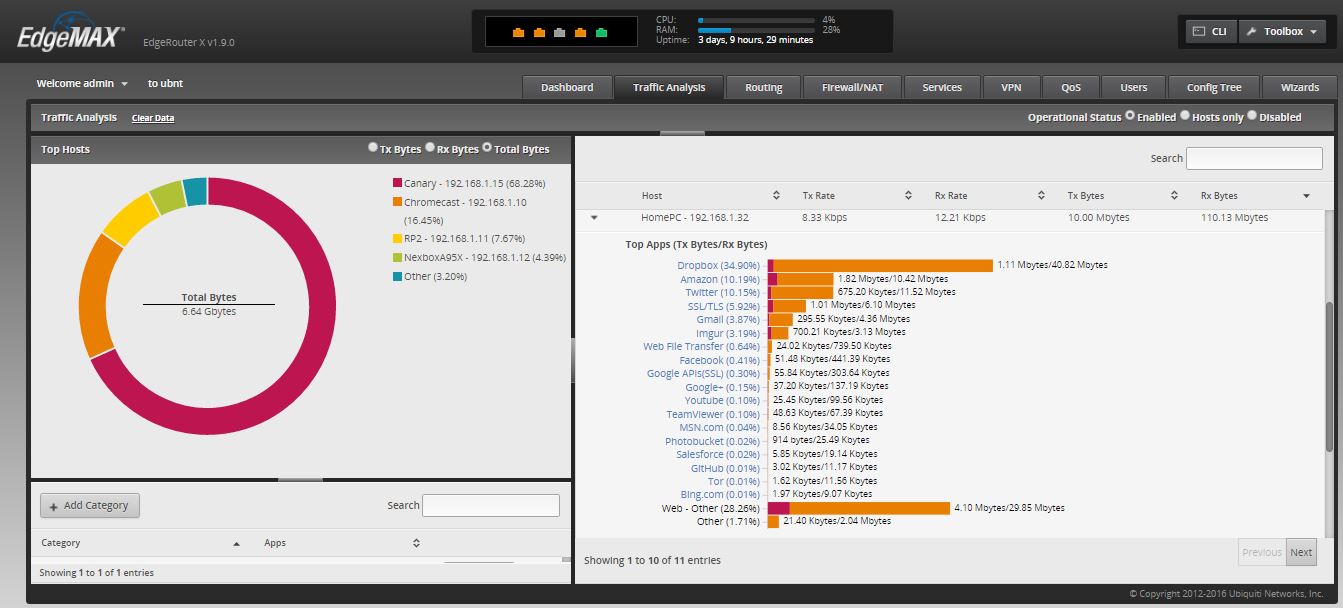Go to the Next page of entries
The width and height of the screenshot is (1343, 608).
1301,552
